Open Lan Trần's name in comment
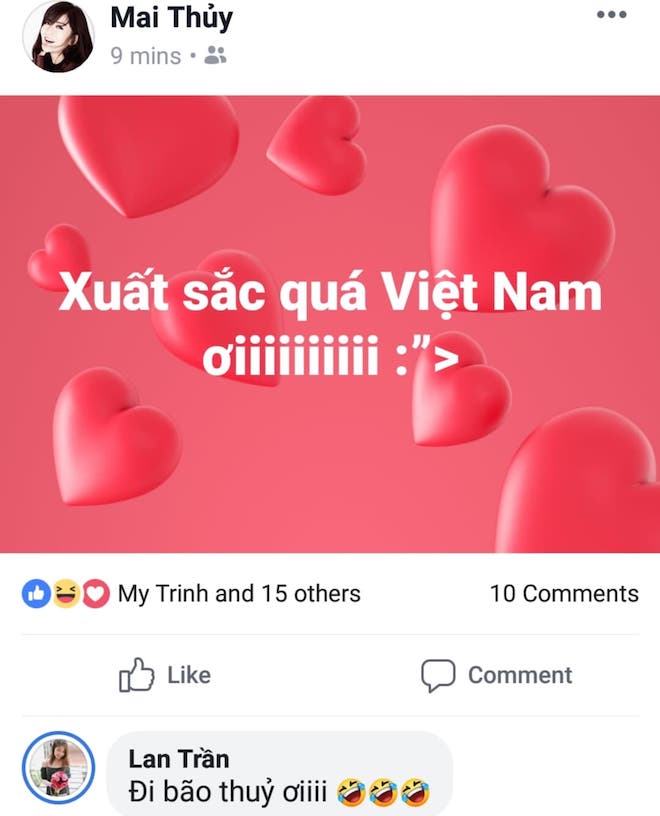 [179, 759]
